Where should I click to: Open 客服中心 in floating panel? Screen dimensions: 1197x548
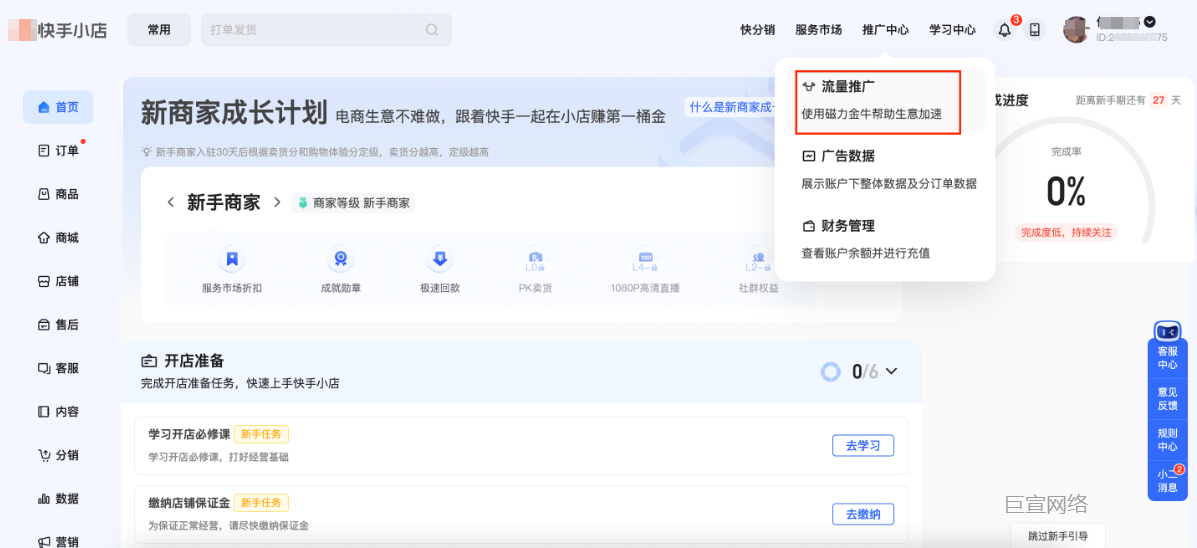tap(1167, 358)
